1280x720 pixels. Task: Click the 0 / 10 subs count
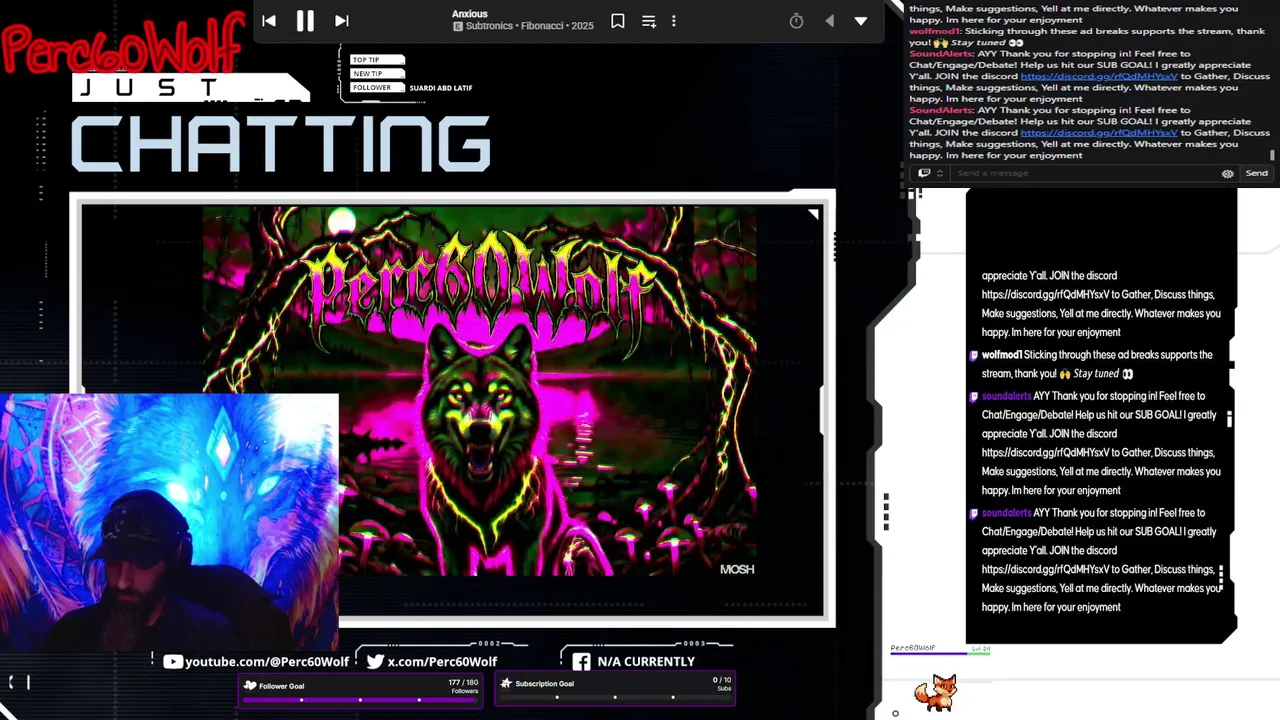coord(722,680)
